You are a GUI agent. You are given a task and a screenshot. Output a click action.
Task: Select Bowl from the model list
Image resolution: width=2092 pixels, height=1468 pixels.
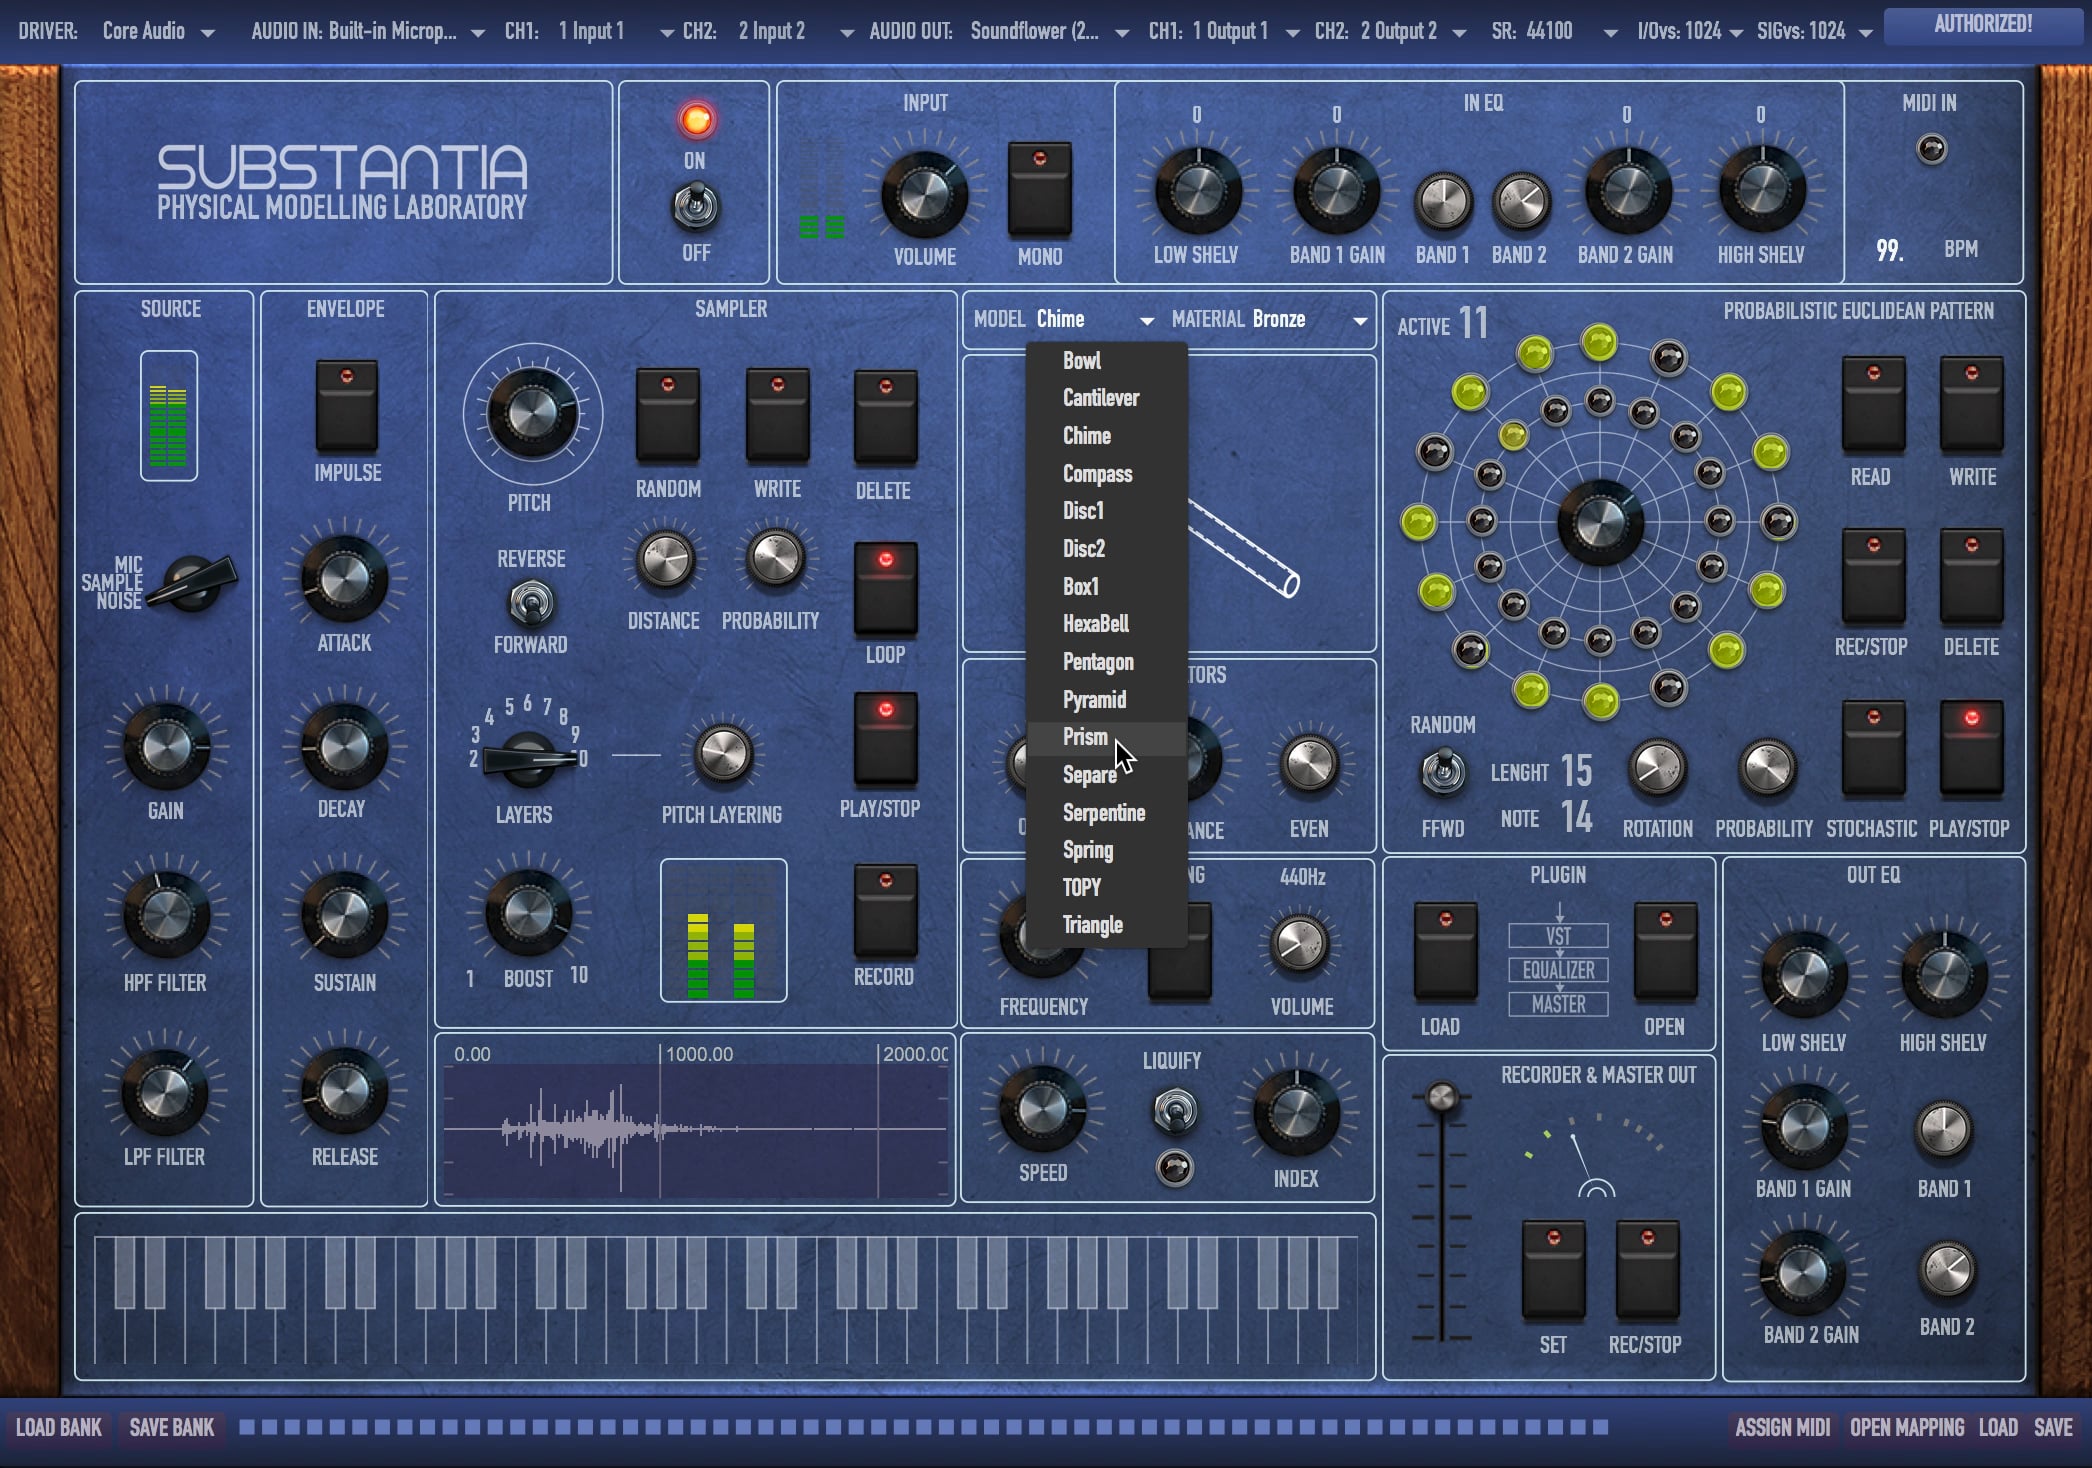[1107, 361]
